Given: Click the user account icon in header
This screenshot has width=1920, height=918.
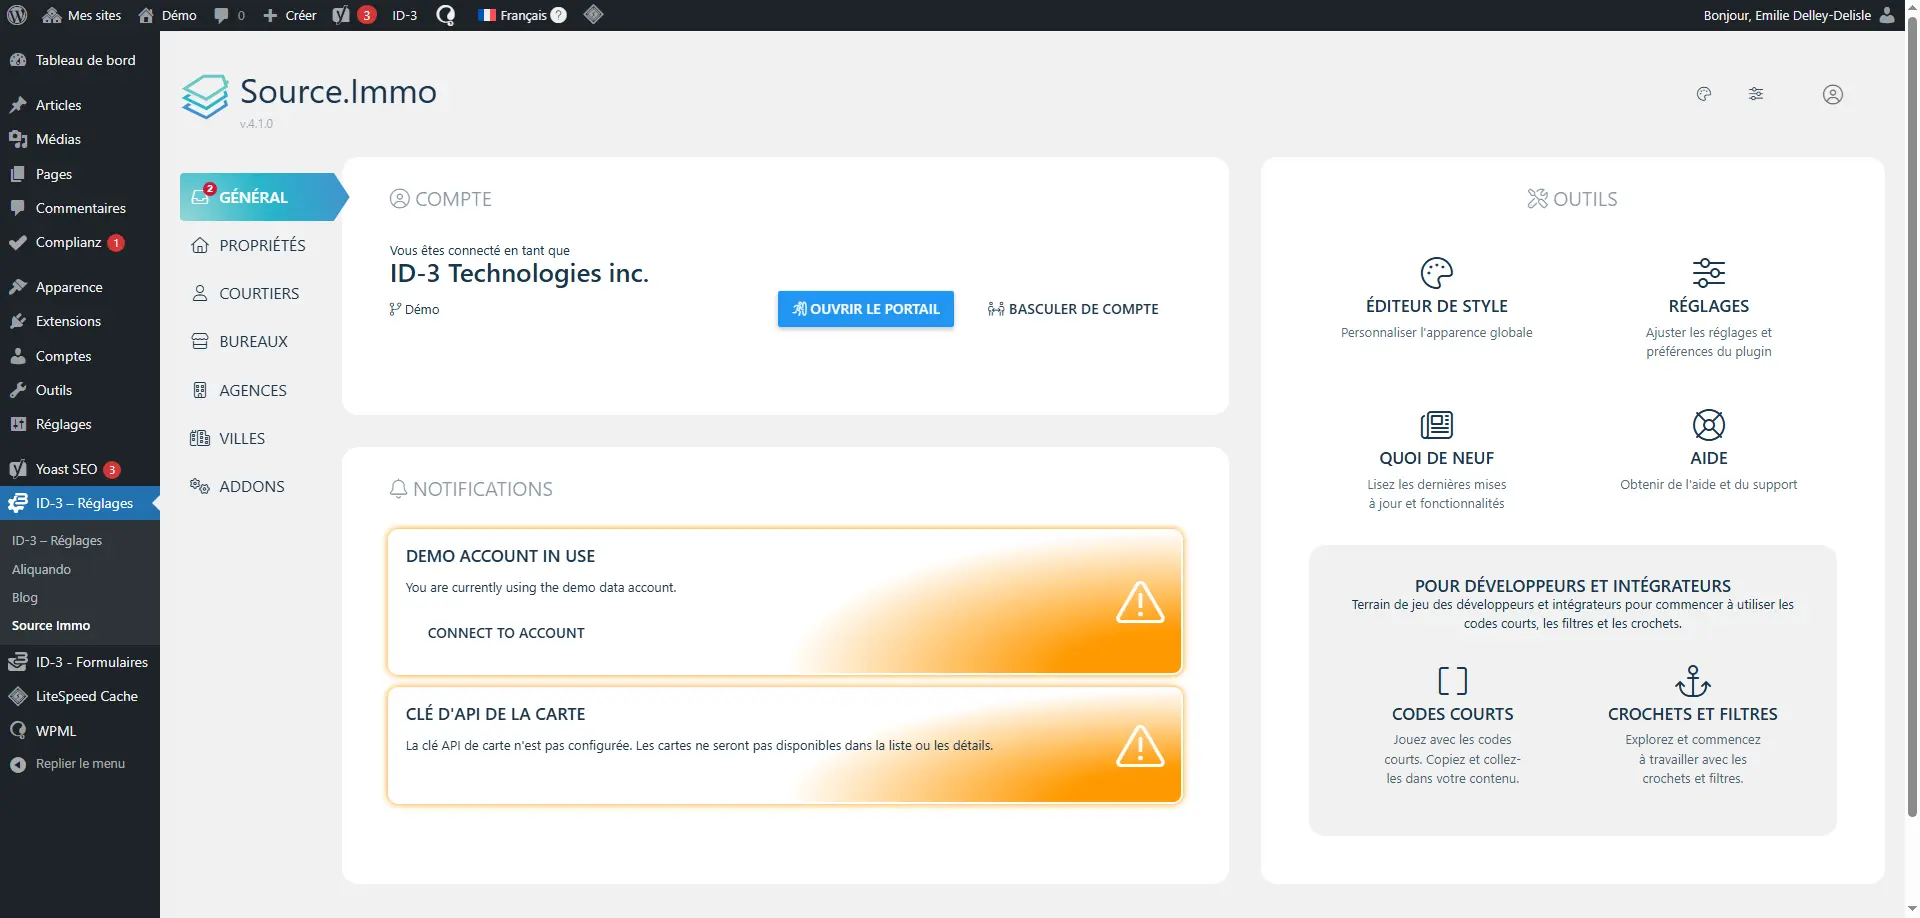Looking at the screenshot, I should (x=1833, y=94).
